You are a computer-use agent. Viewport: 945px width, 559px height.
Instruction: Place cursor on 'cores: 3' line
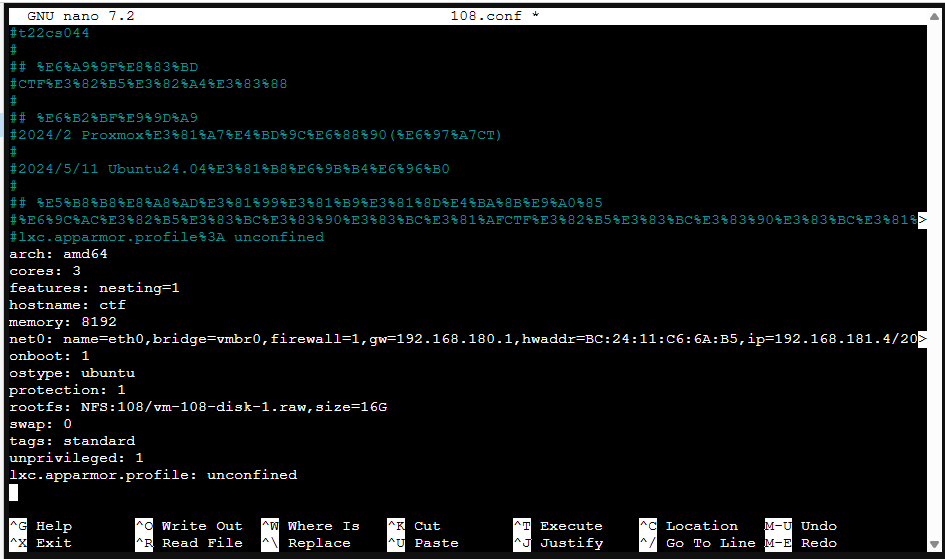point(45,271)
